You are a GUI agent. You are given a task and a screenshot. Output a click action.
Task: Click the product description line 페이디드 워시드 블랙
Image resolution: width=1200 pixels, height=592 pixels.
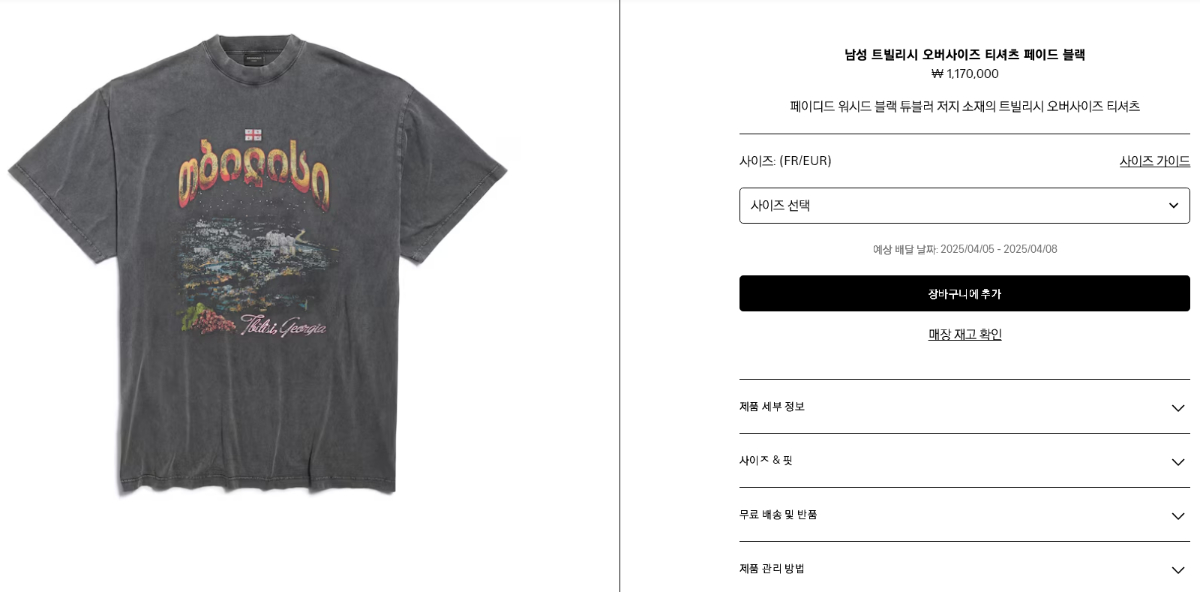click(964, 106)
